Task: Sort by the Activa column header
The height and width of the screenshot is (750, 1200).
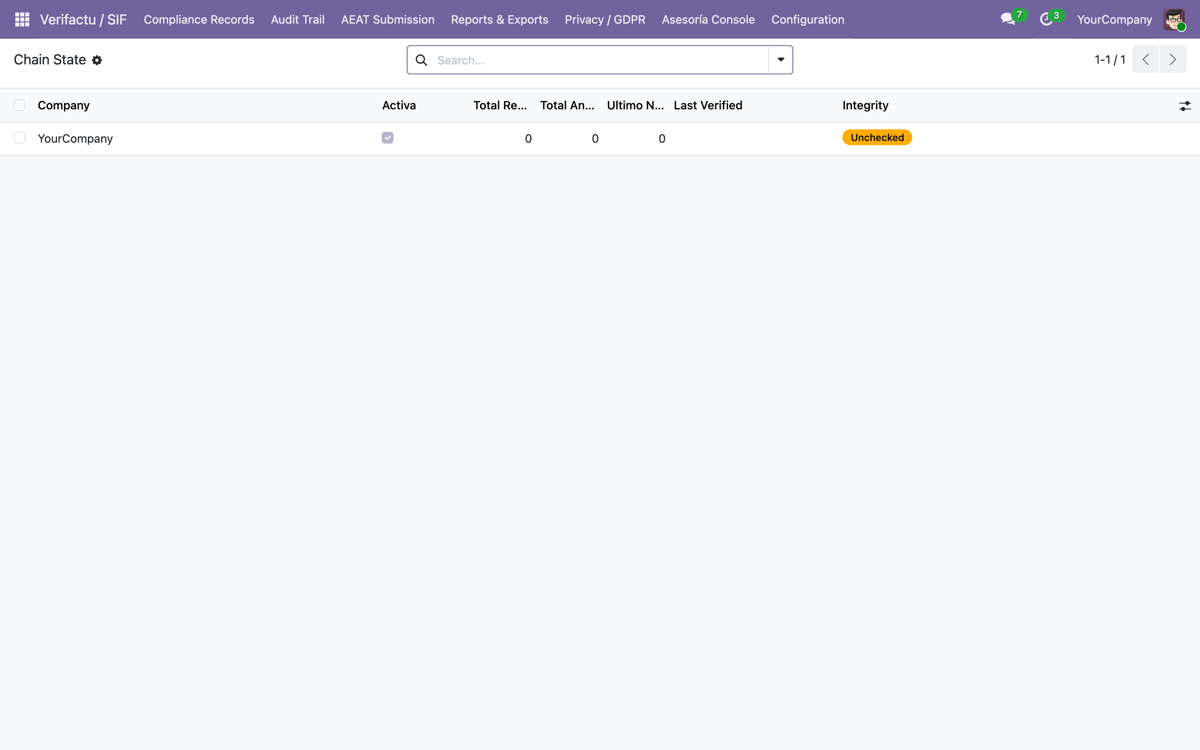Action: pyautogui.click(x=399, y=105)
